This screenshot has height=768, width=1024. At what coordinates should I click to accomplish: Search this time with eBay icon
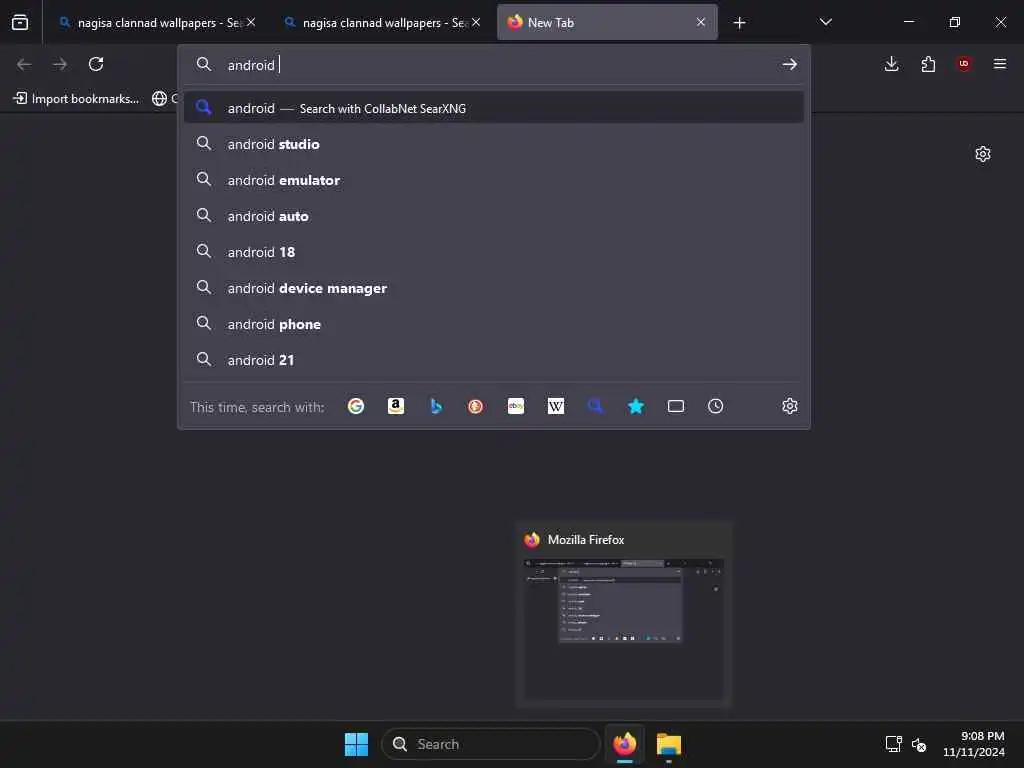516,406
